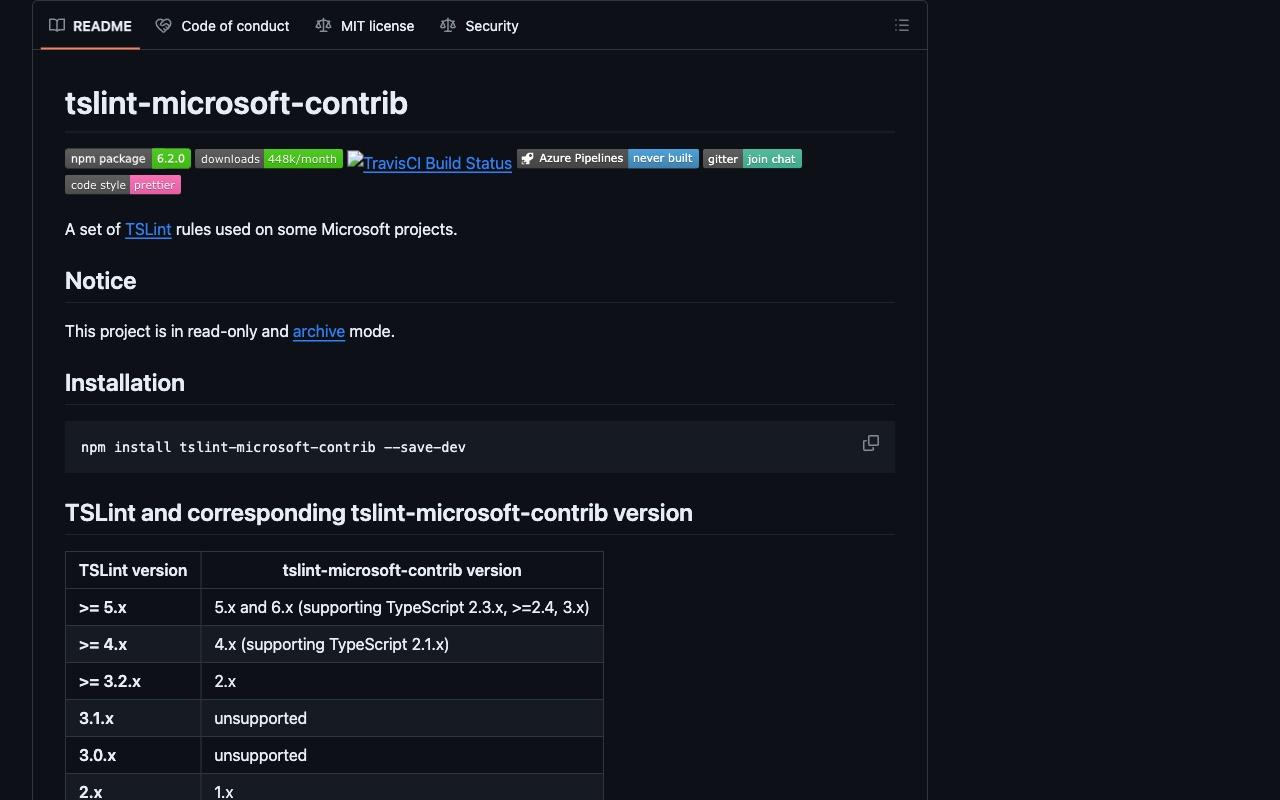Open the code style prettier badge
Viewport: 1280px width, 800px height.
click(123, 185)
